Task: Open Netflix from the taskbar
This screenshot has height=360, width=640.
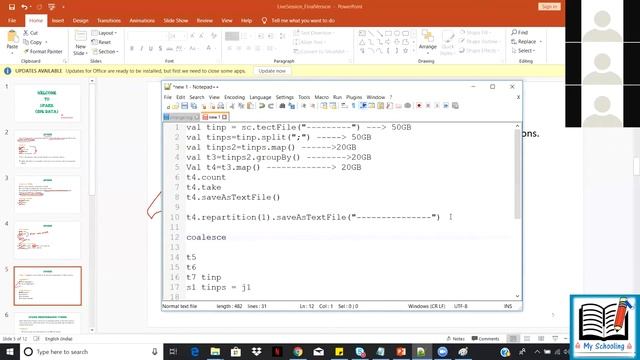Action: coord(277,351)
